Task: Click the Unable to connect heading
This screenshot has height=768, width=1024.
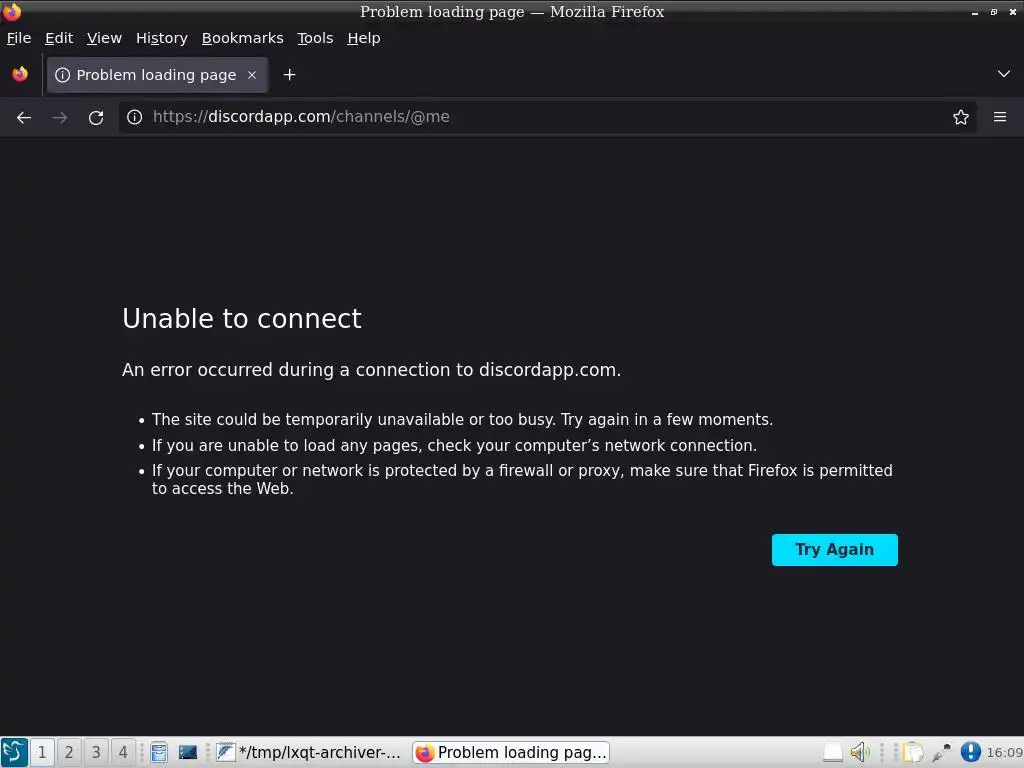Action: tap(242, 319)
